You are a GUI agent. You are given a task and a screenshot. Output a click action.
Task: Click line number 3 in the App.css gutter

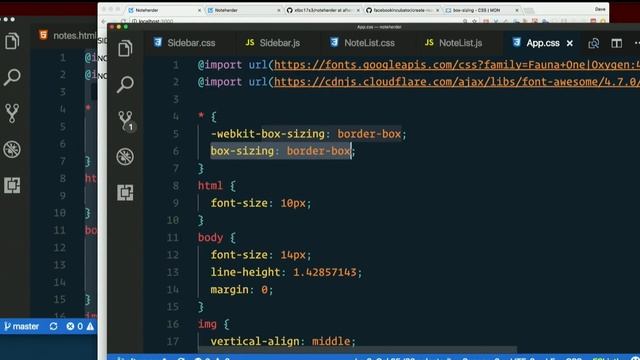pyautogui.click(x=176, y=99)
